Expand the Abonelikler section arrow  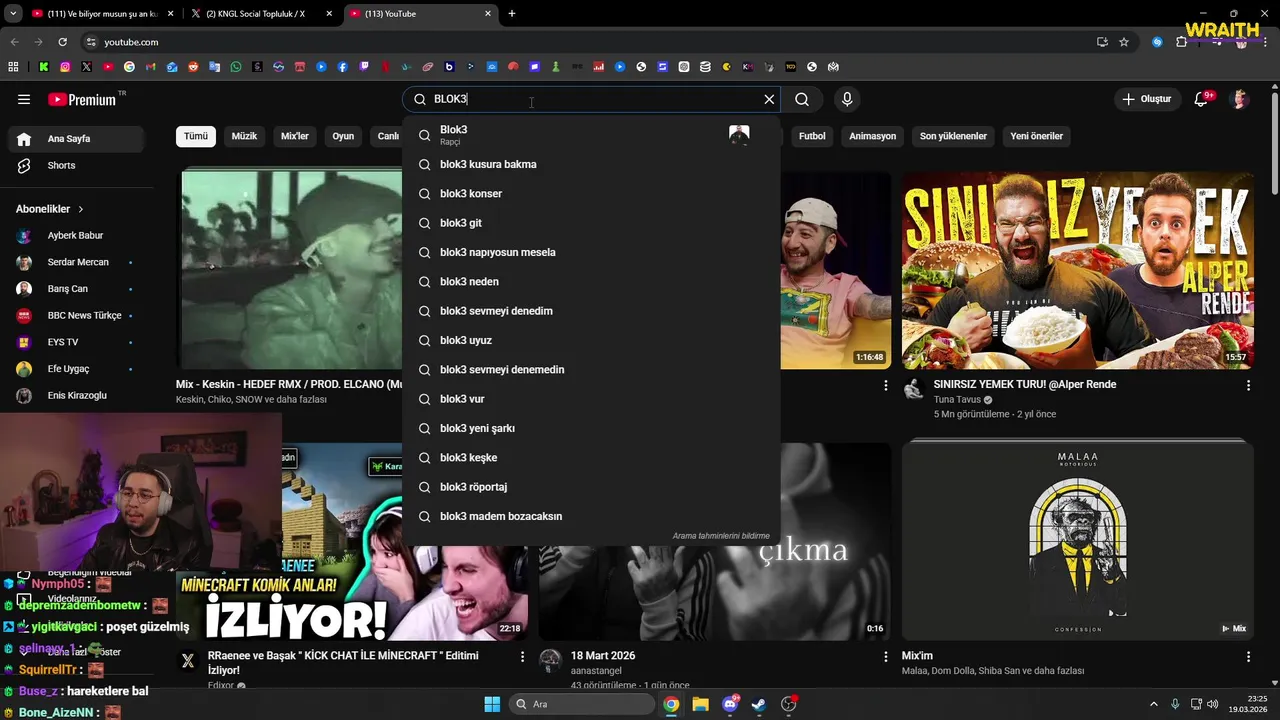click(x=81, y=209)
